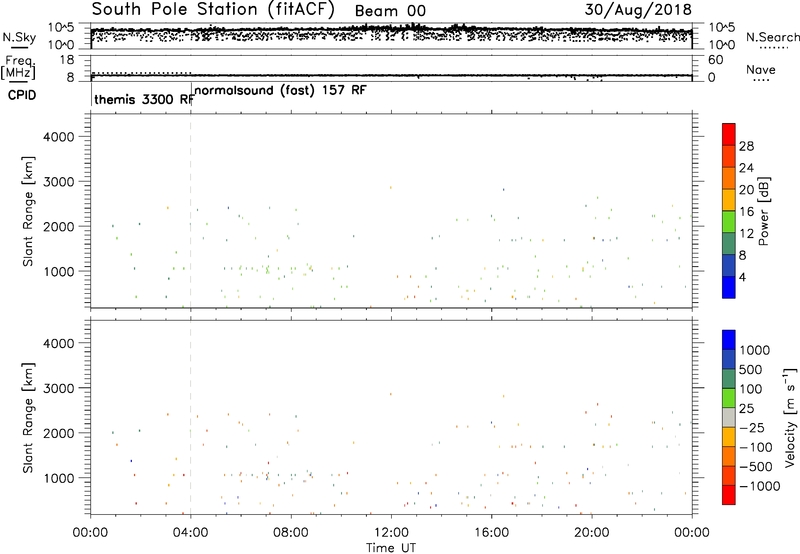Click the 'Freq. [MHz]' axis label
The height and width of the screenshot is (554, 800).
click(x=18, y=67)
